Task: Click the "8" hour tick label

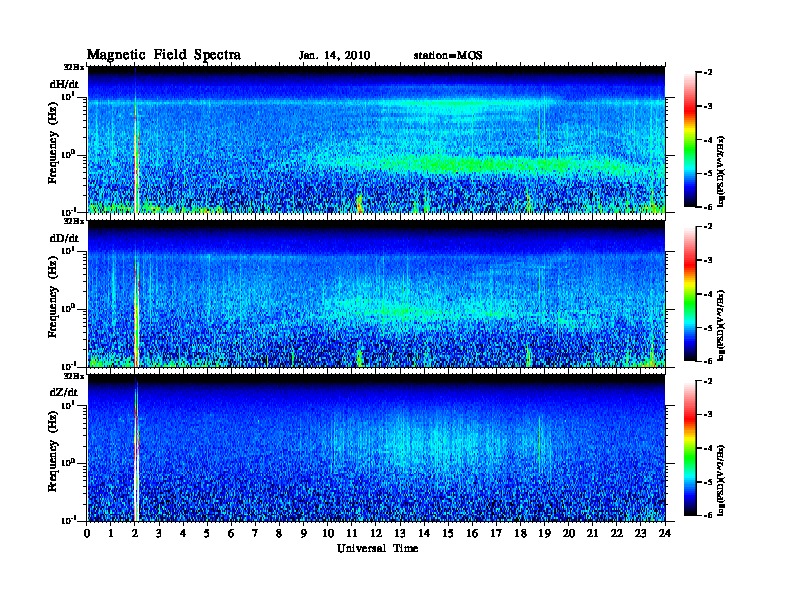Action: [x=279, y=533]
